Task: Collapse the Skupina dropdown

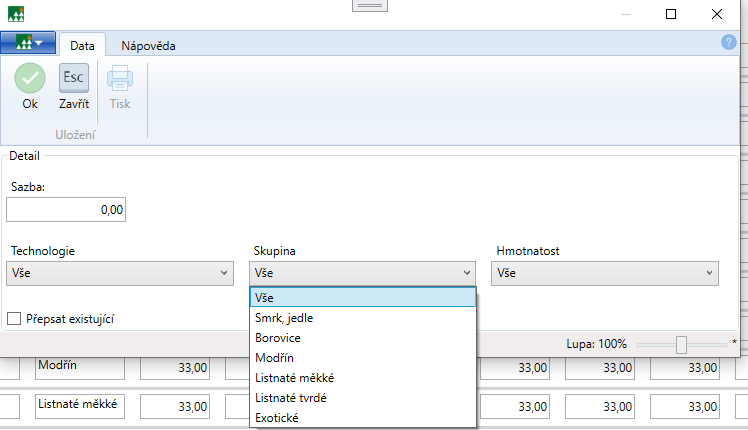Action: pos(363,272)
